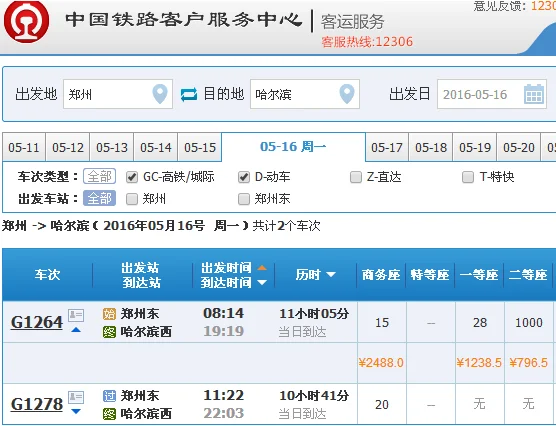Open G1278 train info card icon
The width and height of the screenshot is (556, 426).
76,397
